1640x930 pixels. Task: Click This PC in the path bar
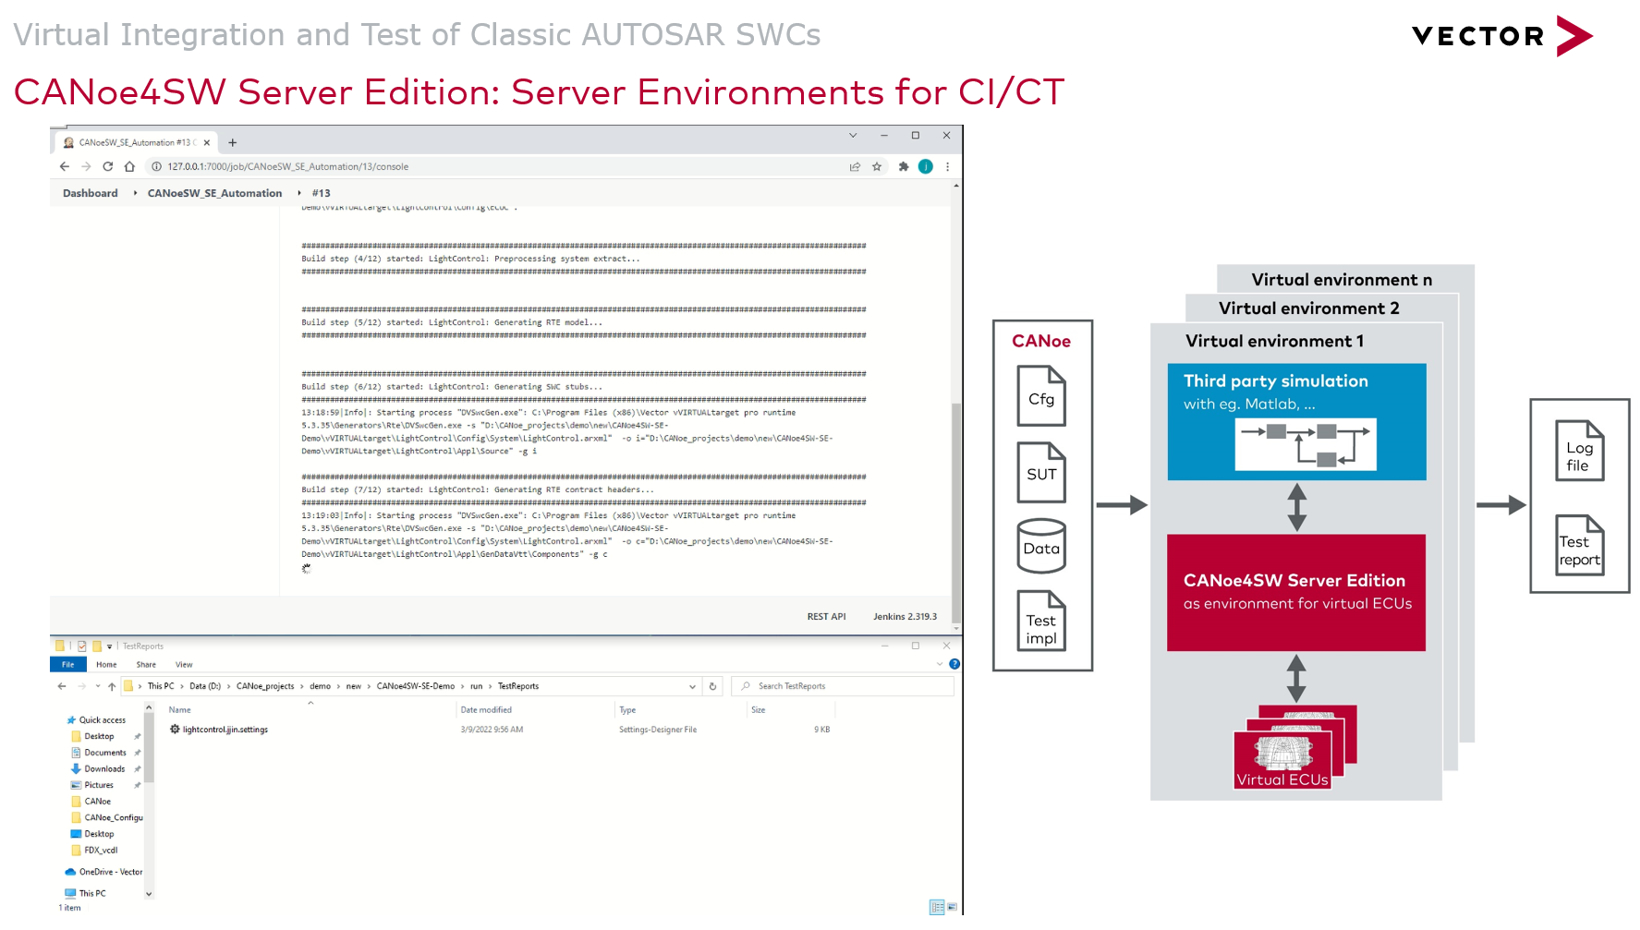click(x=160, y=686)
